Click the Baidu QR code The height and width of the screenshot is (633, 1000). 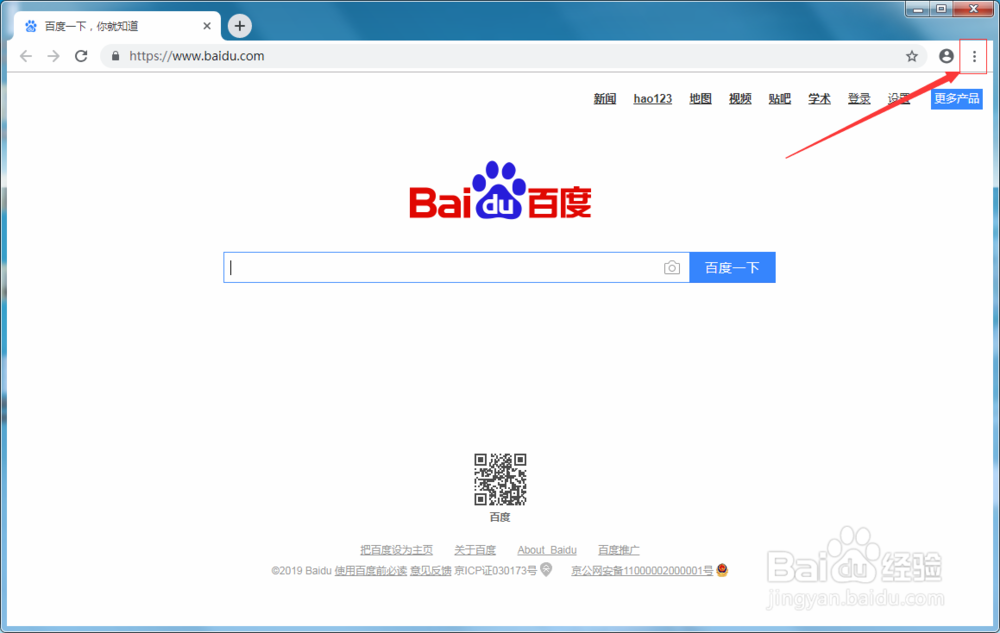pos(500,479)
